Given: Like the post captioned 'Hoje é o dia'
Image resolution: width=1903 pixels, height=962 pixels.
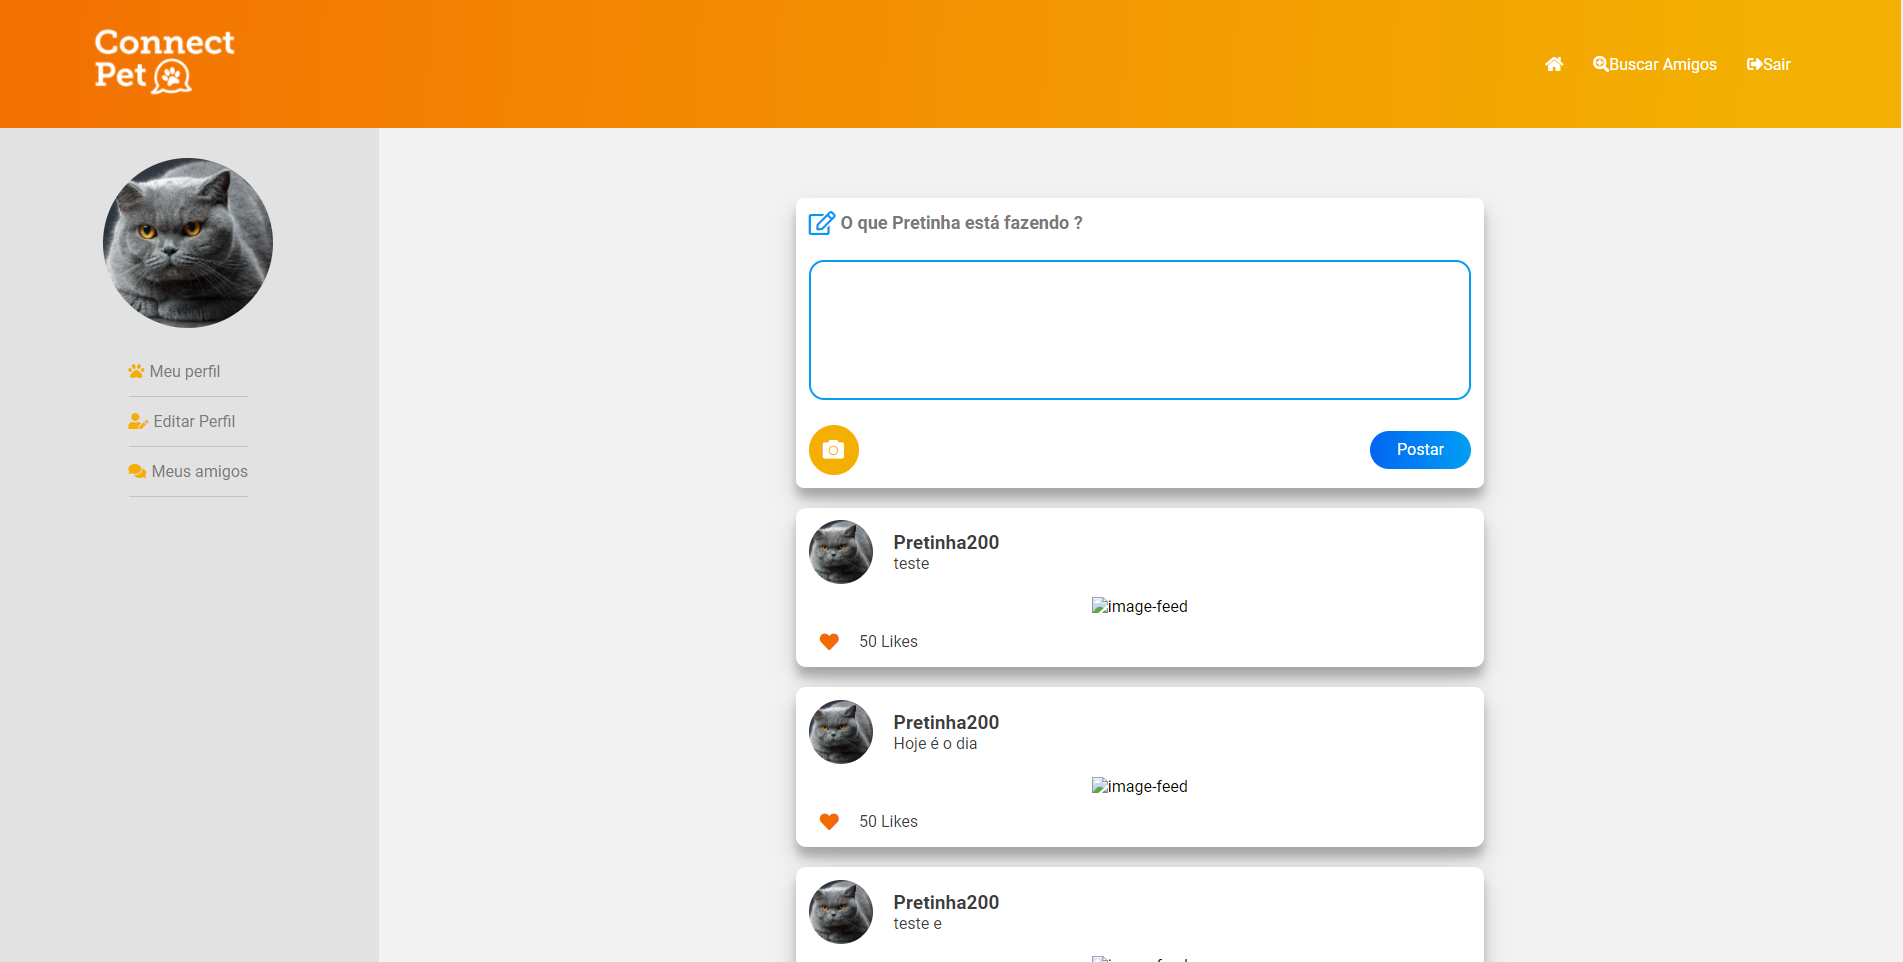Looking at the screenshot, I should click(829, 821).
